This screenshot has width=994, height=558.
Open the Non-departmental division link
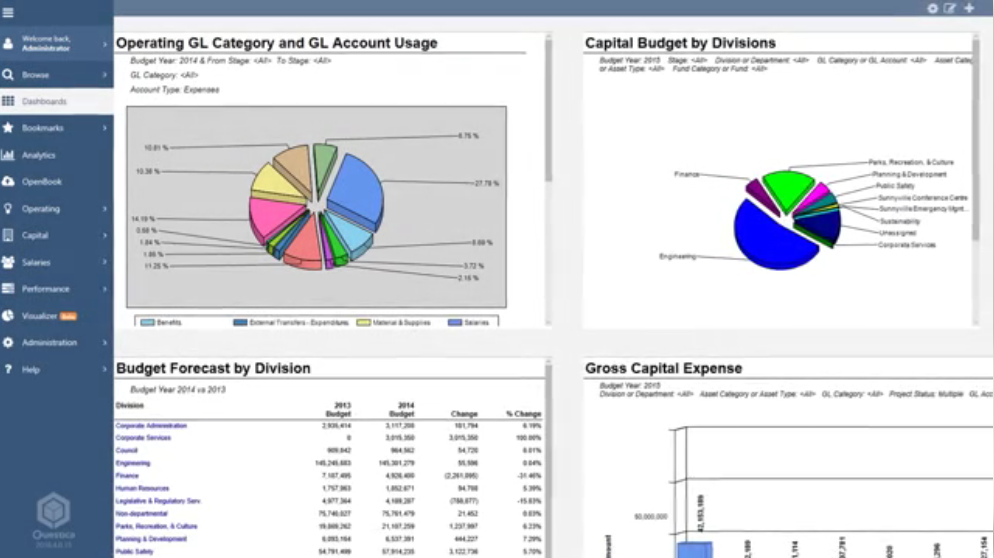[x=141, y=514]
